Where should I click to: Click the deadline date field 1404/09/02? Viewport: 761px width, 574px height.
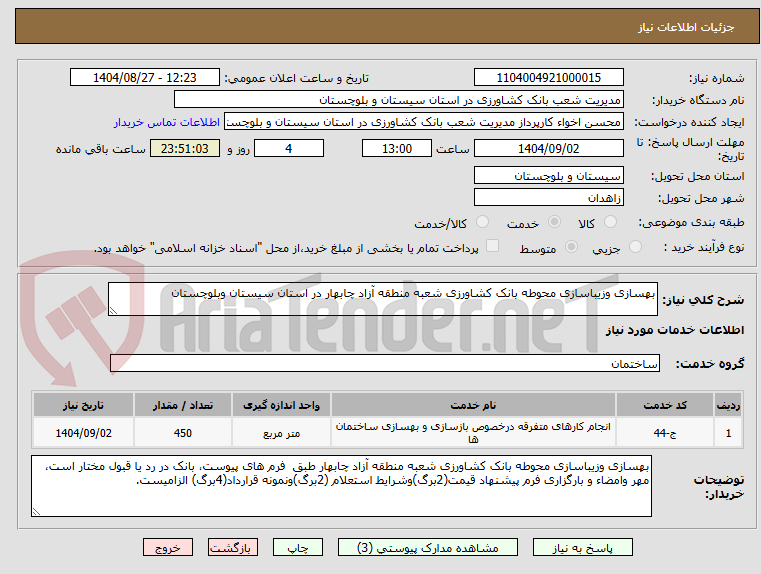(548, 148)
